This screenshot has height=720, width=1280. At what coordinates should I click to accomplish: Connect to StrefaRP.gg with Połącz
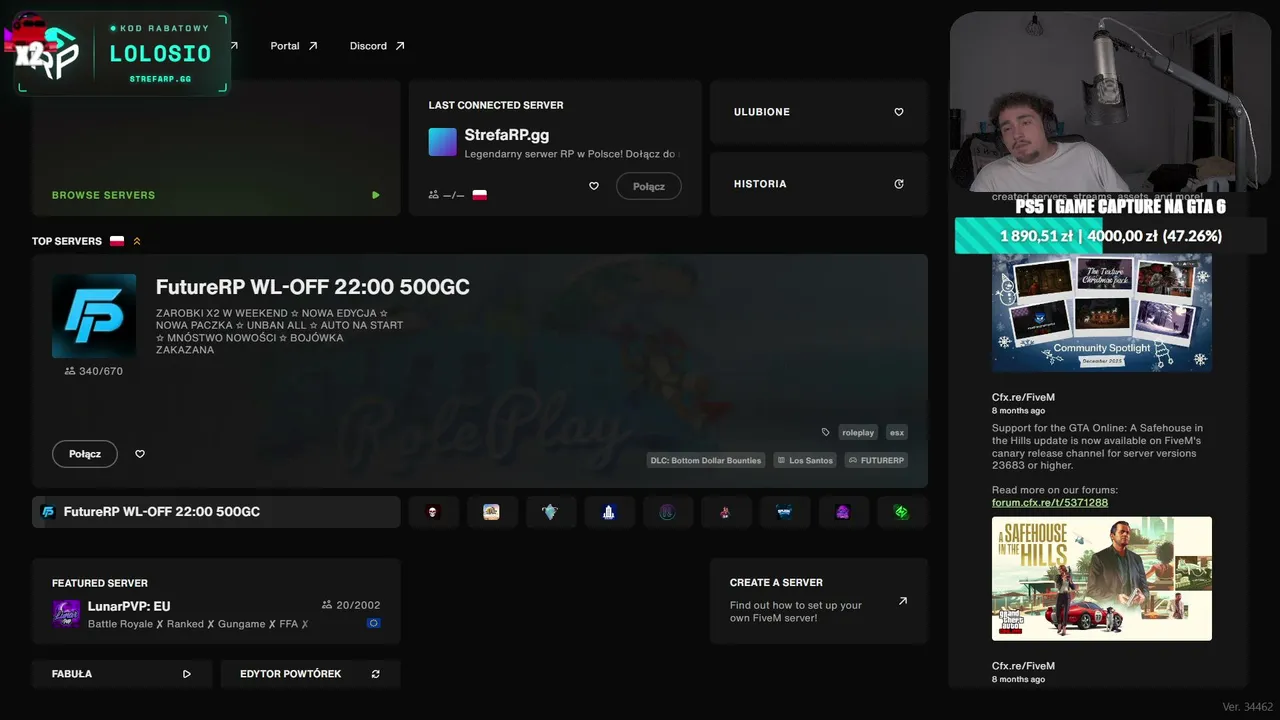pos(649,186)
